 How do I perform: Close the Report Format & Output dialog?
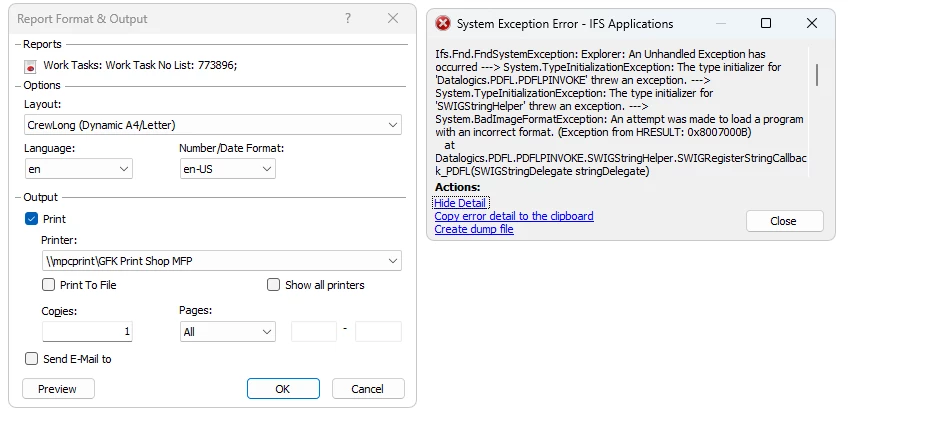pyautogui.click(x=393, y=19)
